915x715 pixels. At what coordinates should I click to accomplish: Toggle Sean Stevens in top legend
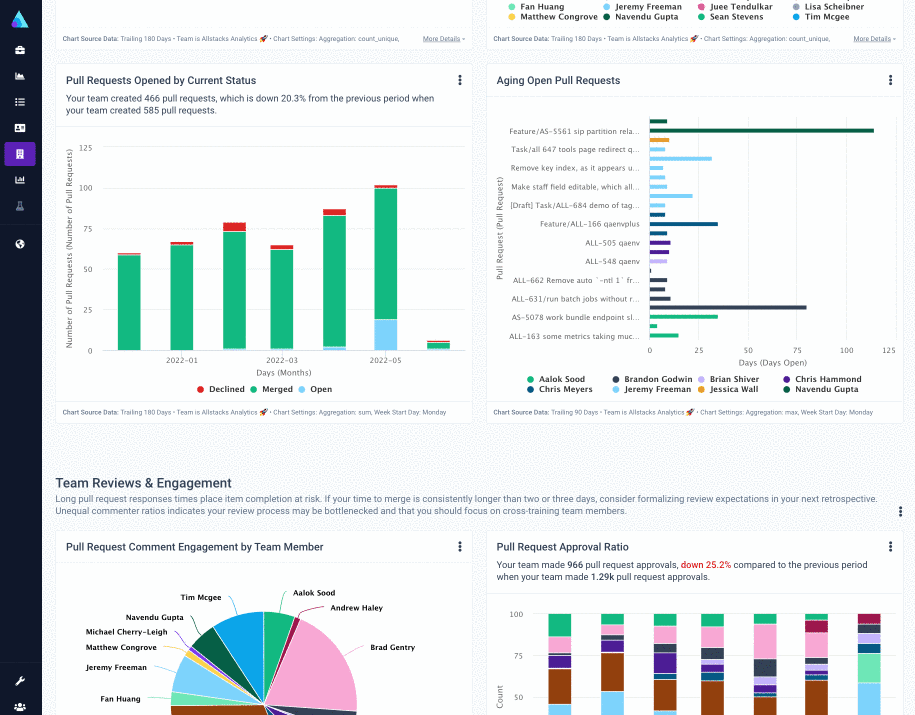click(731, 17)
